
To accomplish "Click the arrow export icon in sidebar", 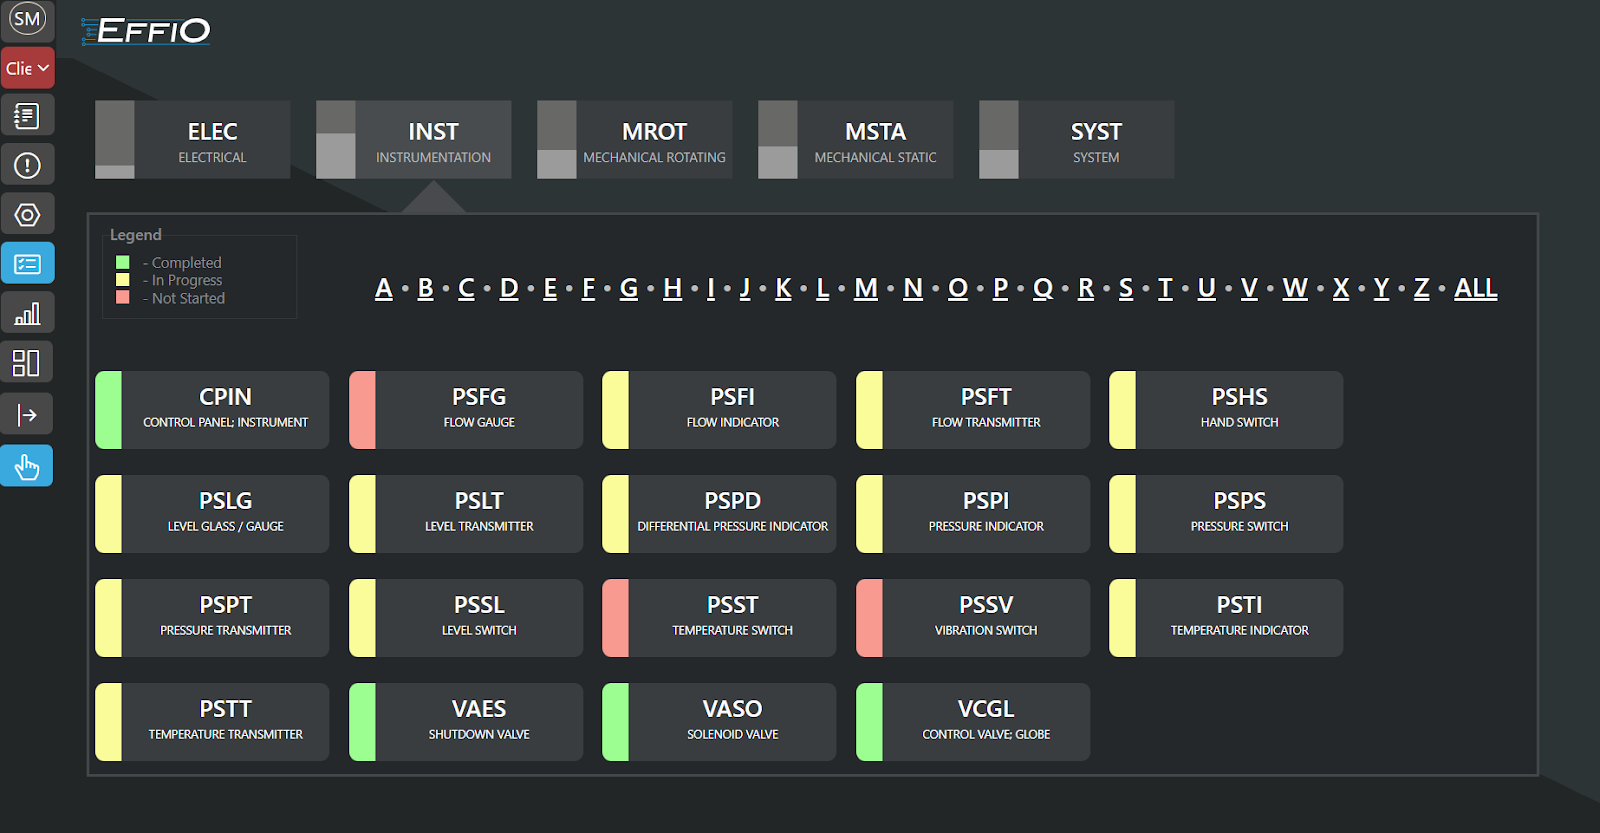I will click(27, 414).
